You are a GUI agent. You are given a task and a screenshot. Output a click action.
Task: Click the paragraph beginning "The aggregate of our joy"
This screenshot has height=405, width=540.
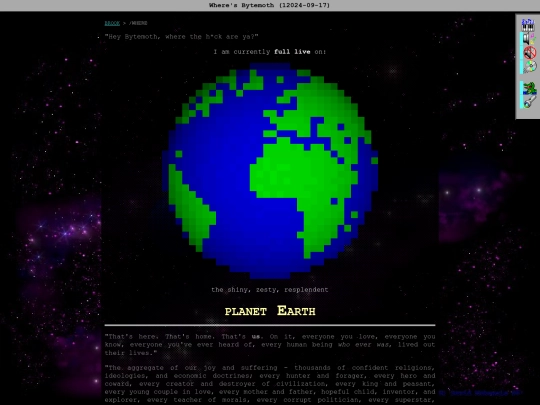[270, 384]
